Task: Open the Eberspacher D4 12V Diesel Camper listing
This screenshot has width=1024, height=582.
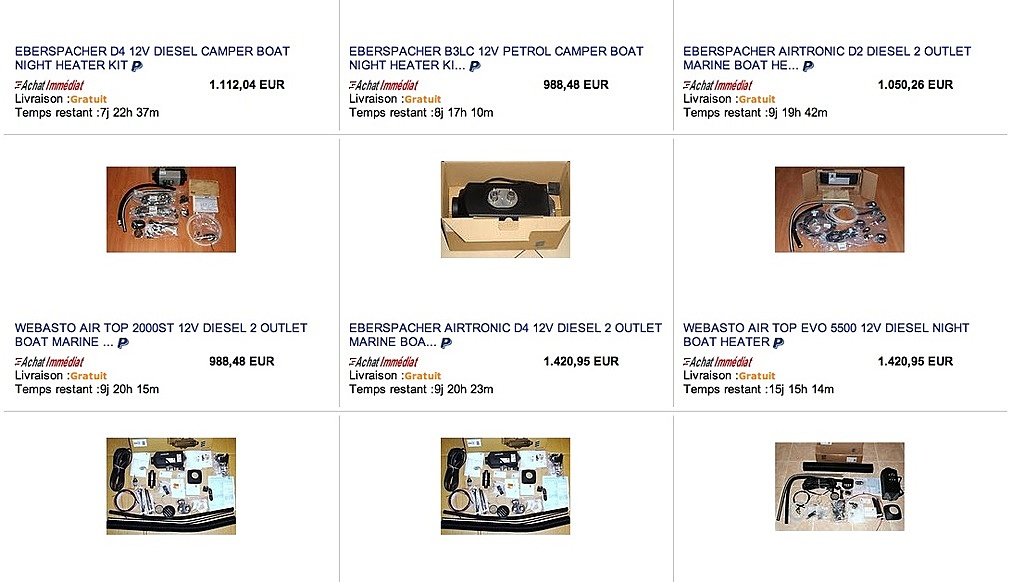Action: tap(152, 58)
